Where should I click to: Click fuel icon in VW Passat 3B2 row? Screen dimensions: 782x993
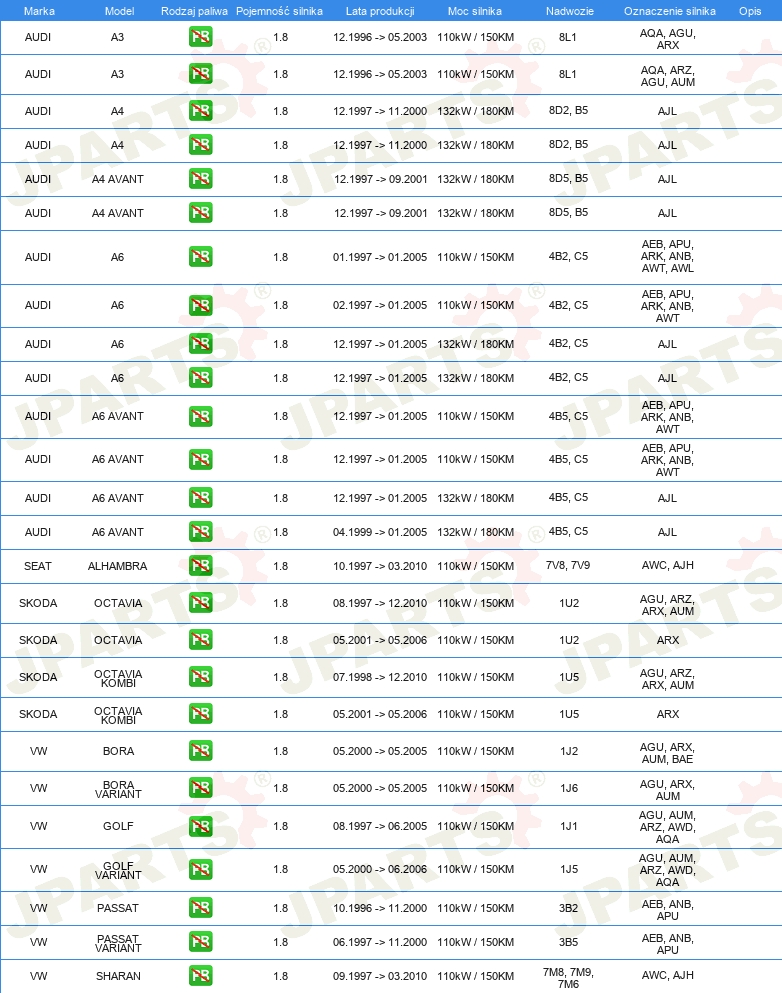pyautogui.click(x=201, y=908)
